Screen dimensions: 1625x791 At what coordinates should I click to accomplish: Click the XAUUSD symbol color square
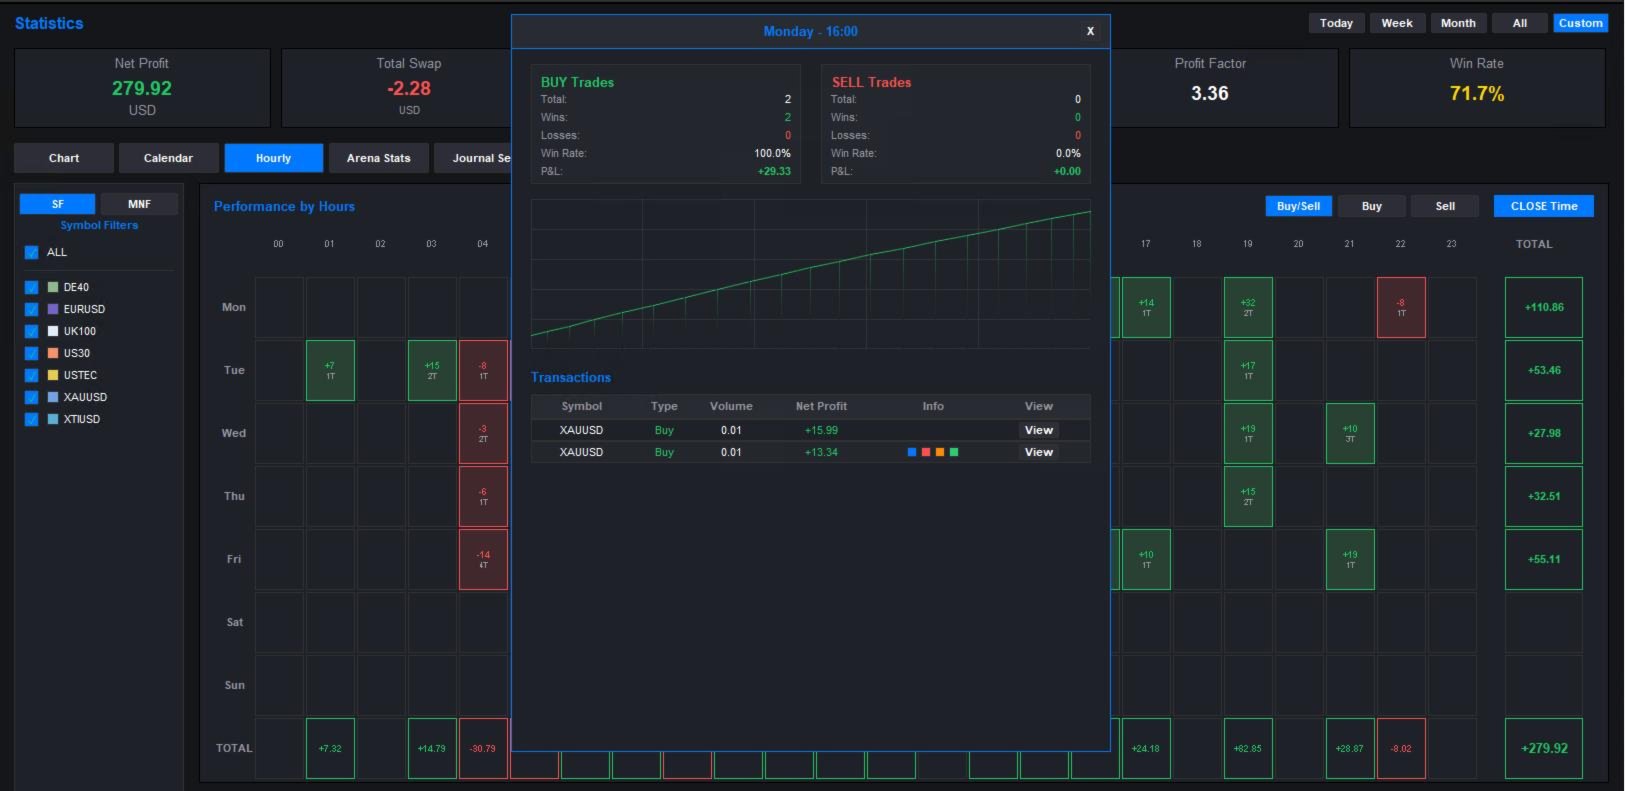[53, 397]
